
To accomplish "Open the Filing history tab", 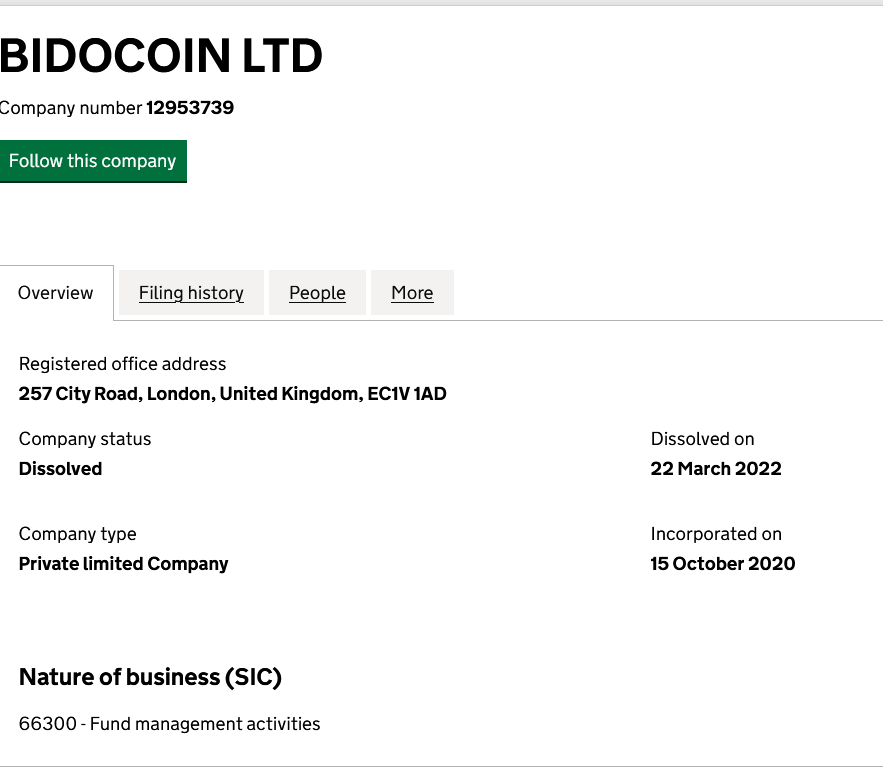I will [191, 293].
